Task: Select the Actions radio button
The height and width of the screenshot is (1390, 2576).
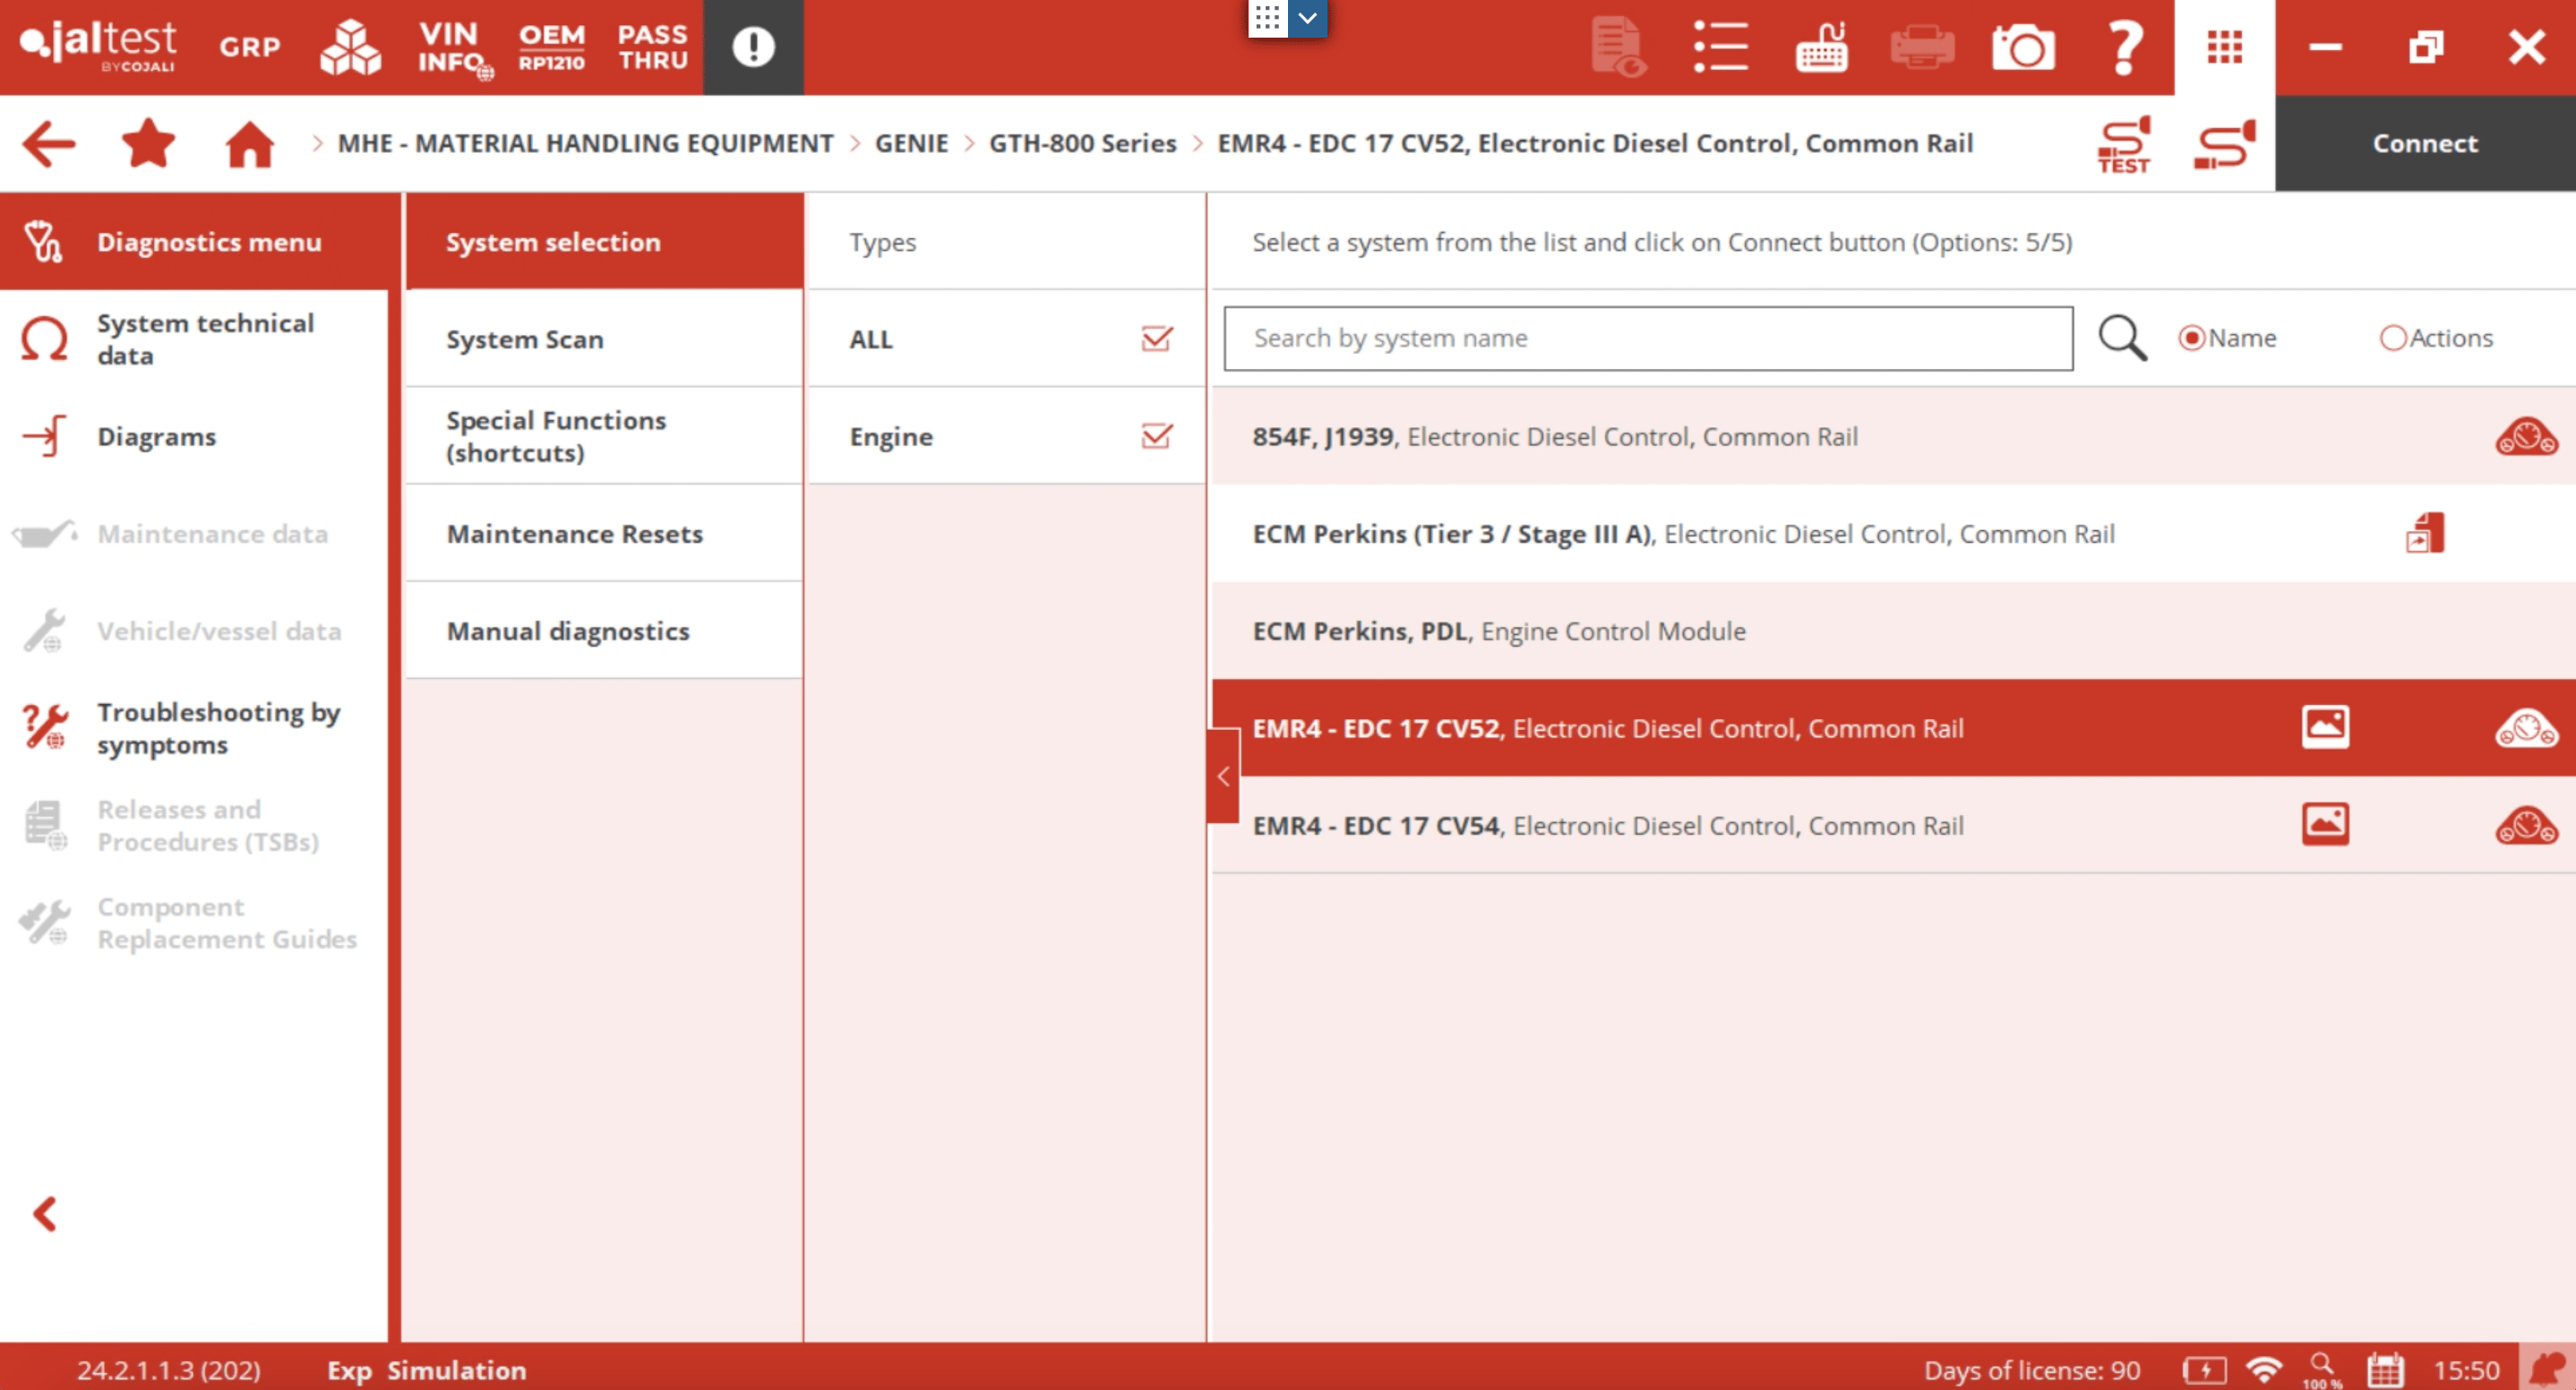Action: (x=2392, y=338)
